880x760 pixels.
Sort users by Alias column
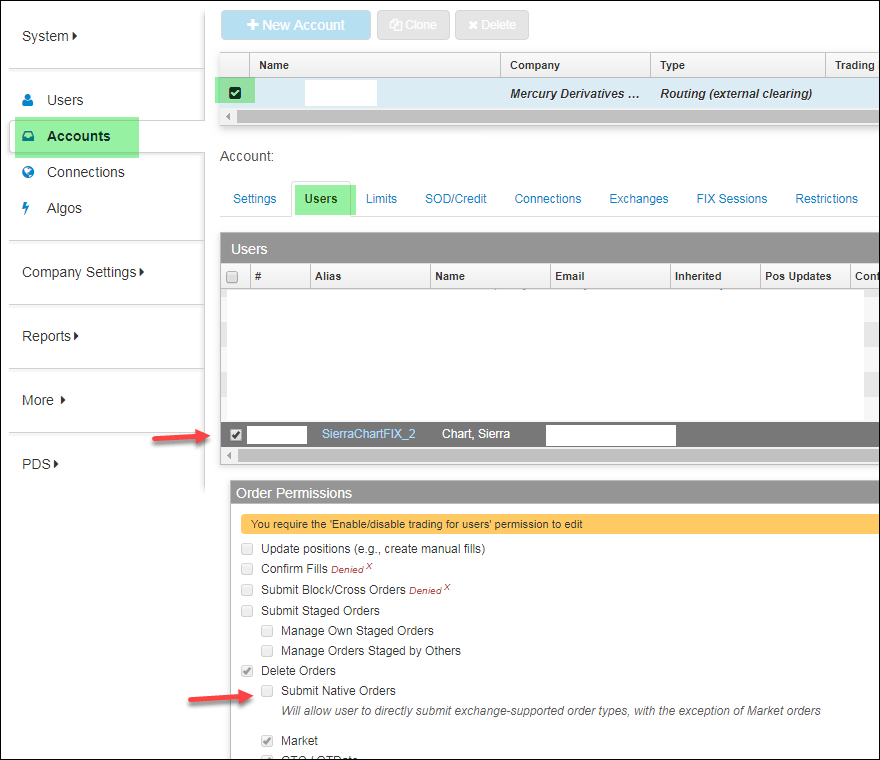[x=370, y=276]
